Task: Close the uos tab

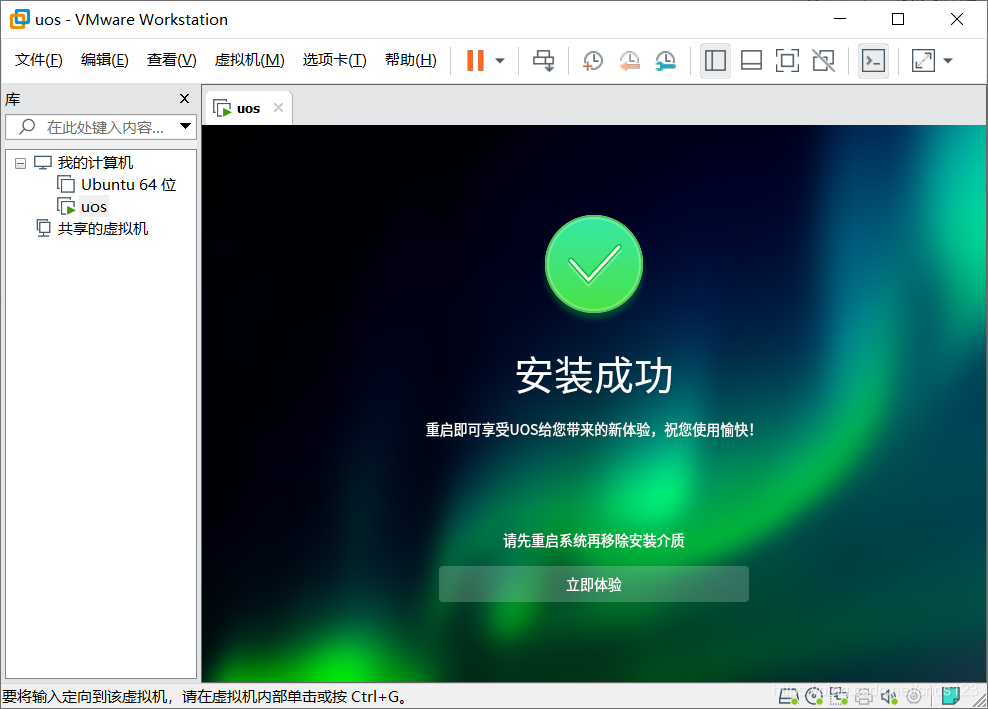Action: coord(279,108)
